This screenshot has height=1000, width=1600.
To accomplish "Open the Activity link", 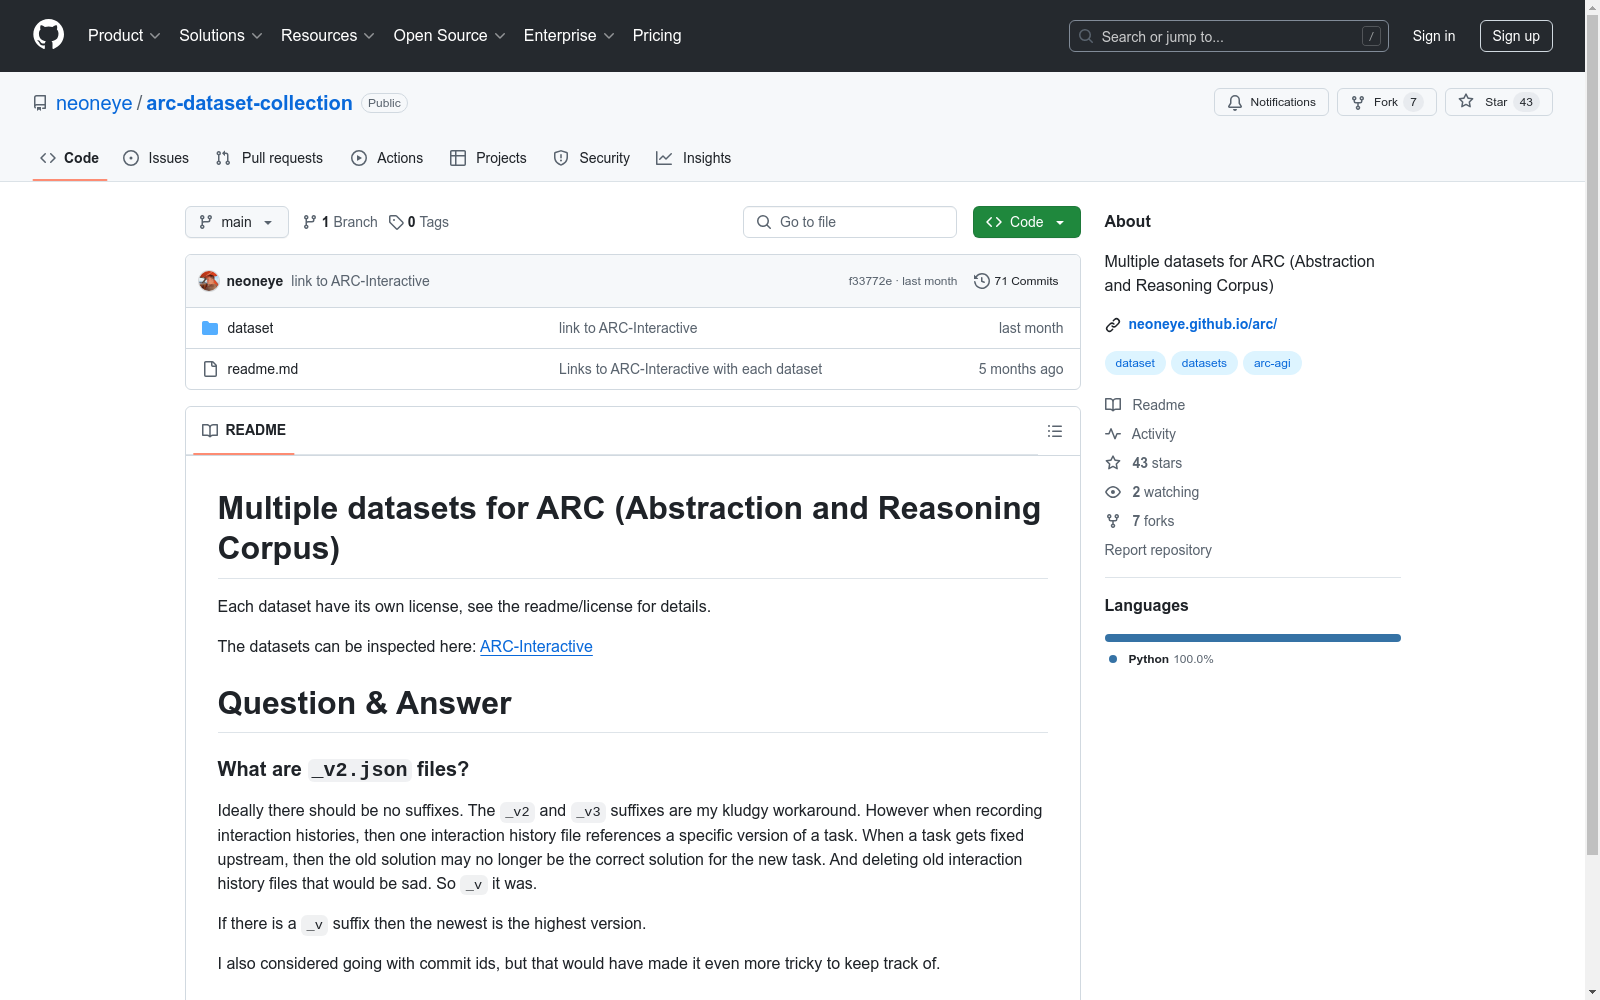I will click(1140, 434).
